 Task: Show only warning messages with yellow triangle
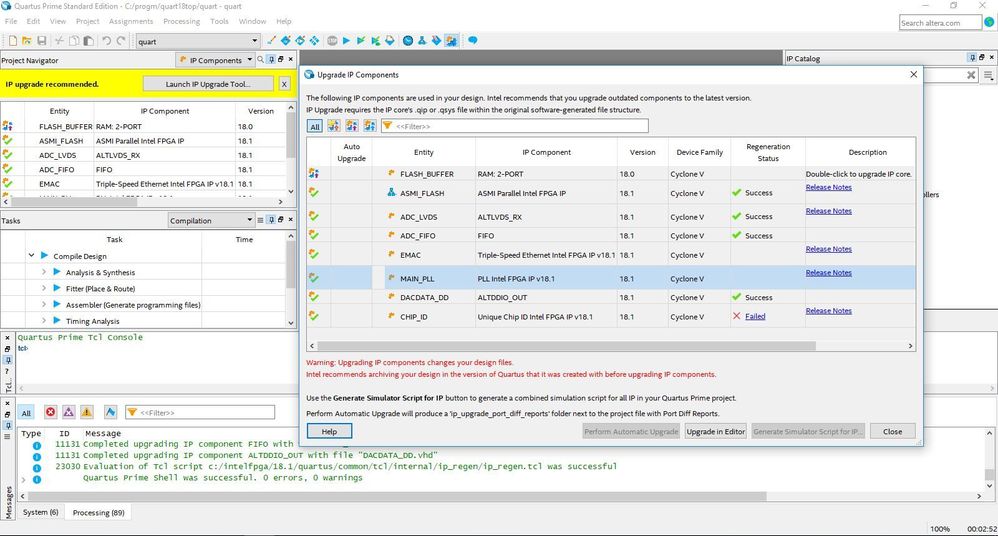coord(87,412)
